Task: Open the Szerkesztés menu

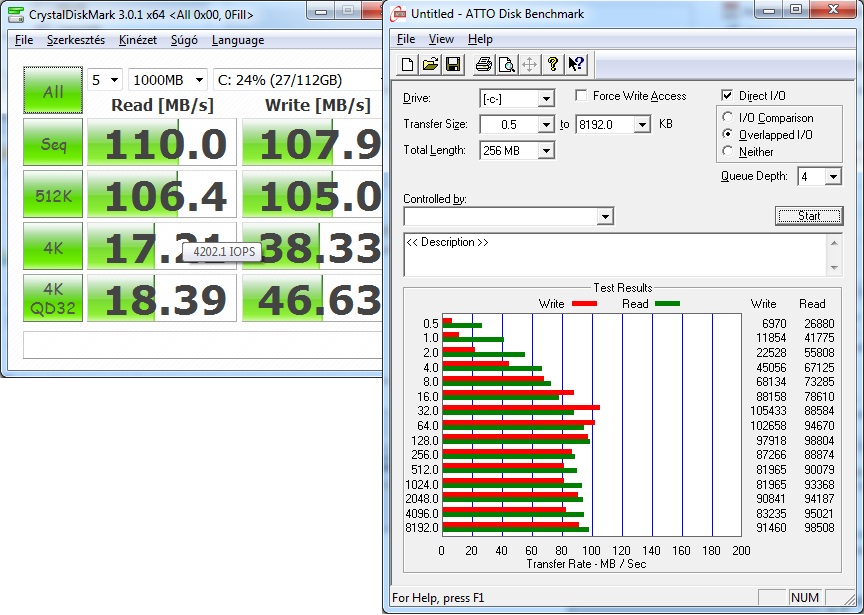Action: (75, 40)
